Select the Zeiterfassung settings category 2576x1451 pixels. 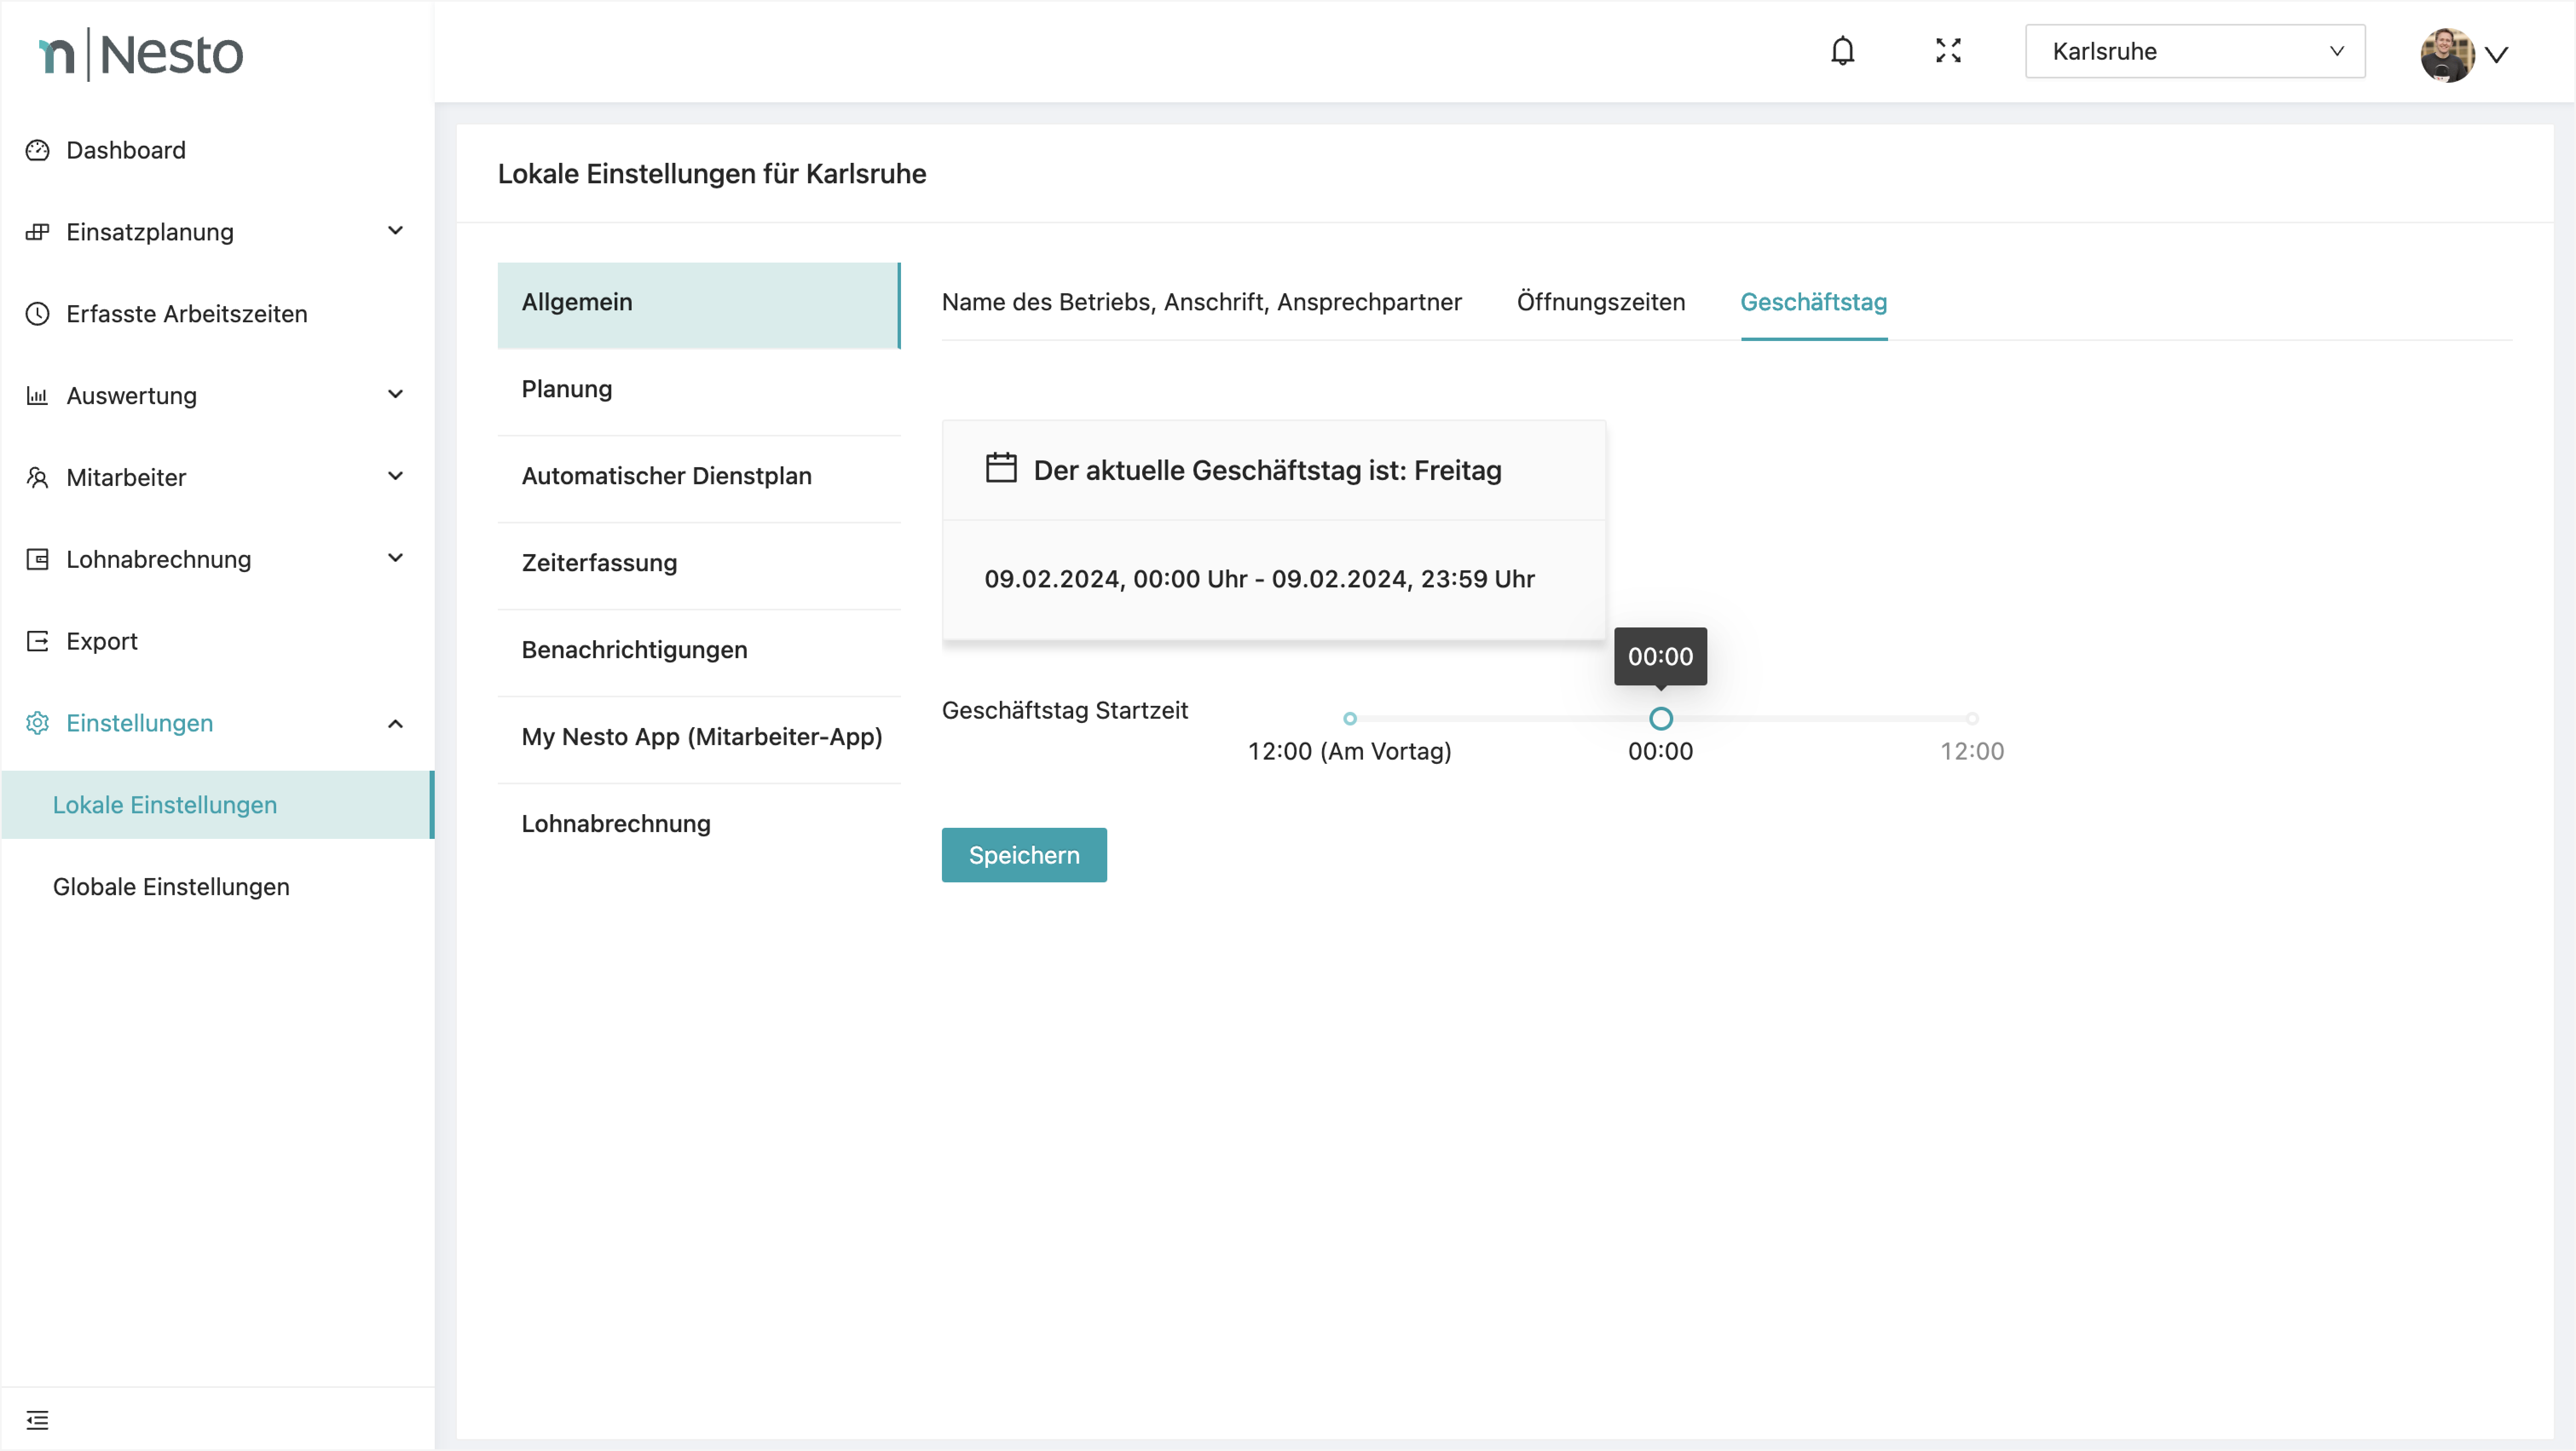click(x=599, y=563)
